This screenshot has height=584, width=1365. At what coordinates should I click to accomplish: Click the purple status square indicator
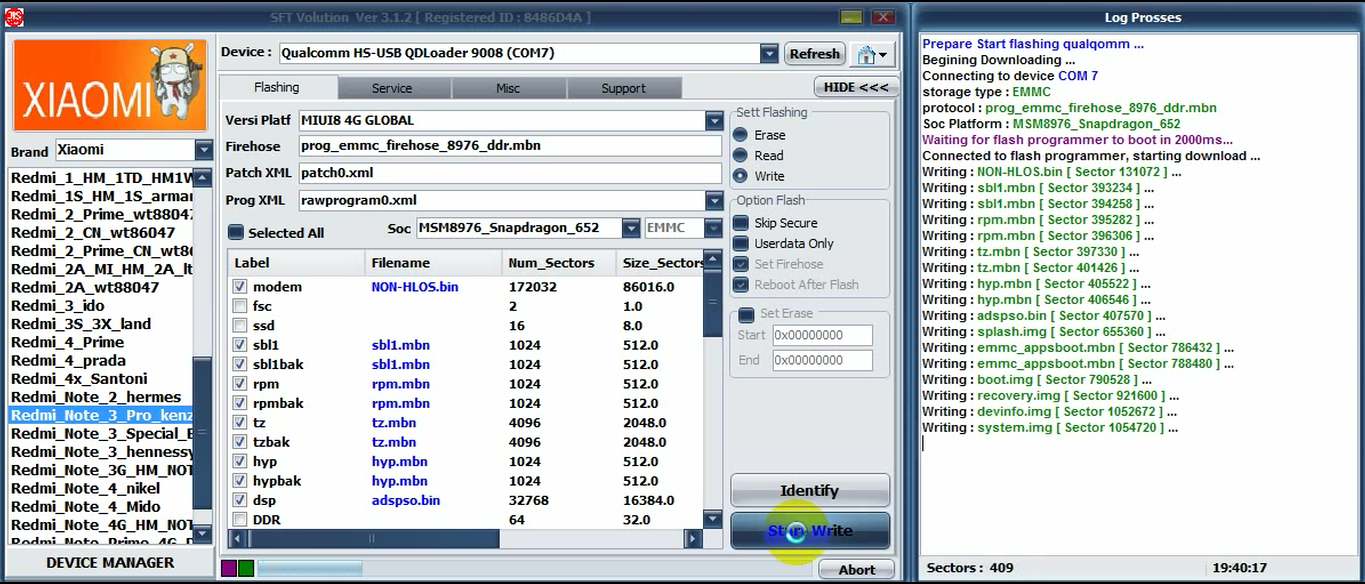point(228,568)
